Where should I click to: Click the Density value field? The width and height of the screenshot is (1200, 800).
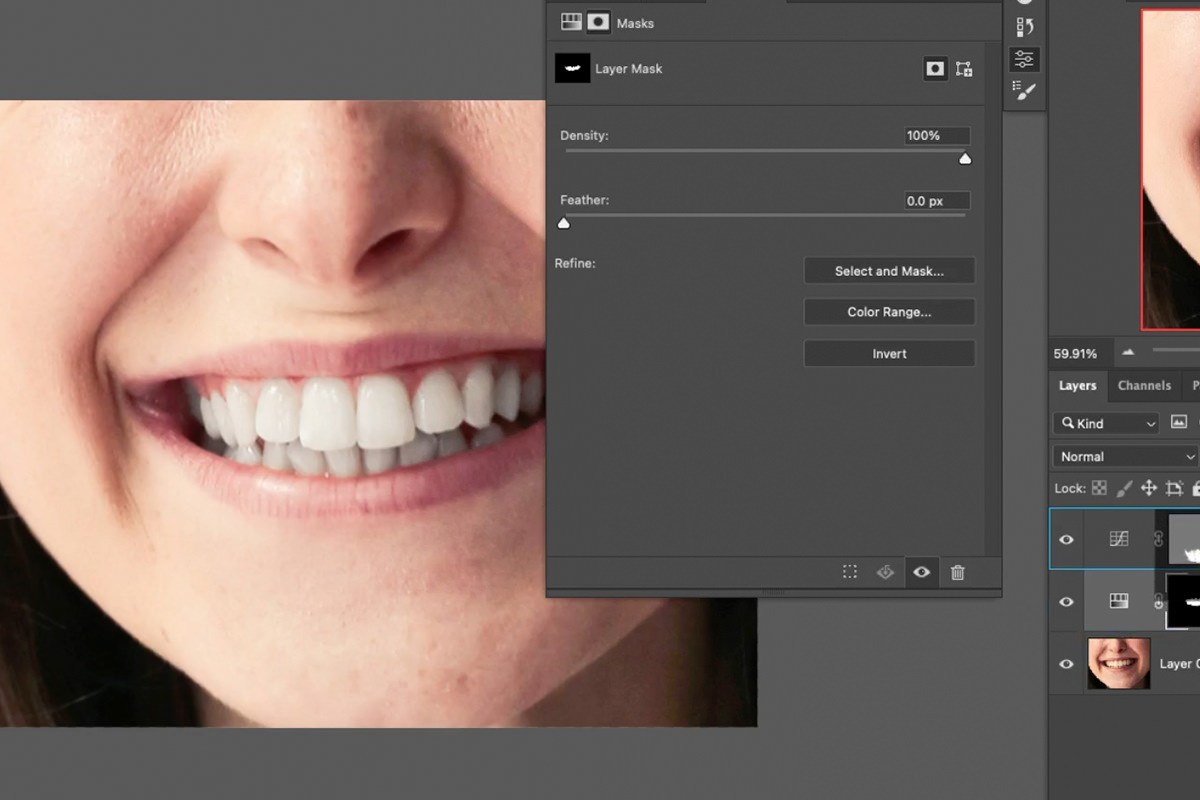pyautogui.click(x=936, y=136)
